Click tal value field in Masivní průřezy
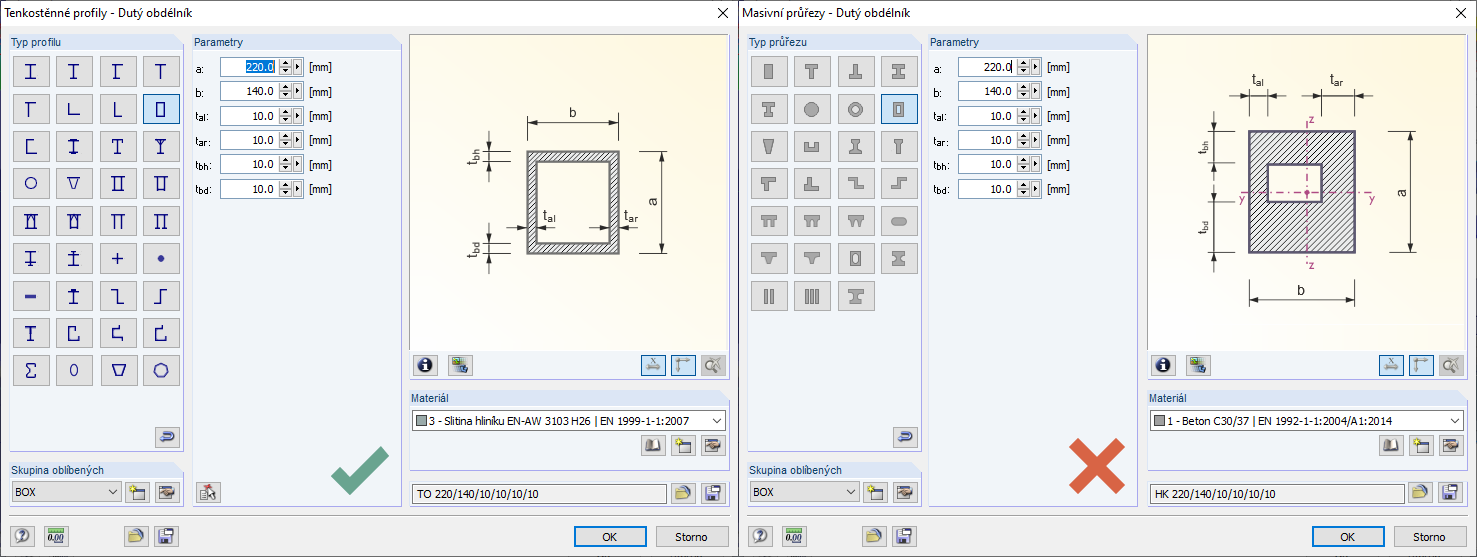This screenshot has height=557, width=1477. [987, 116]
